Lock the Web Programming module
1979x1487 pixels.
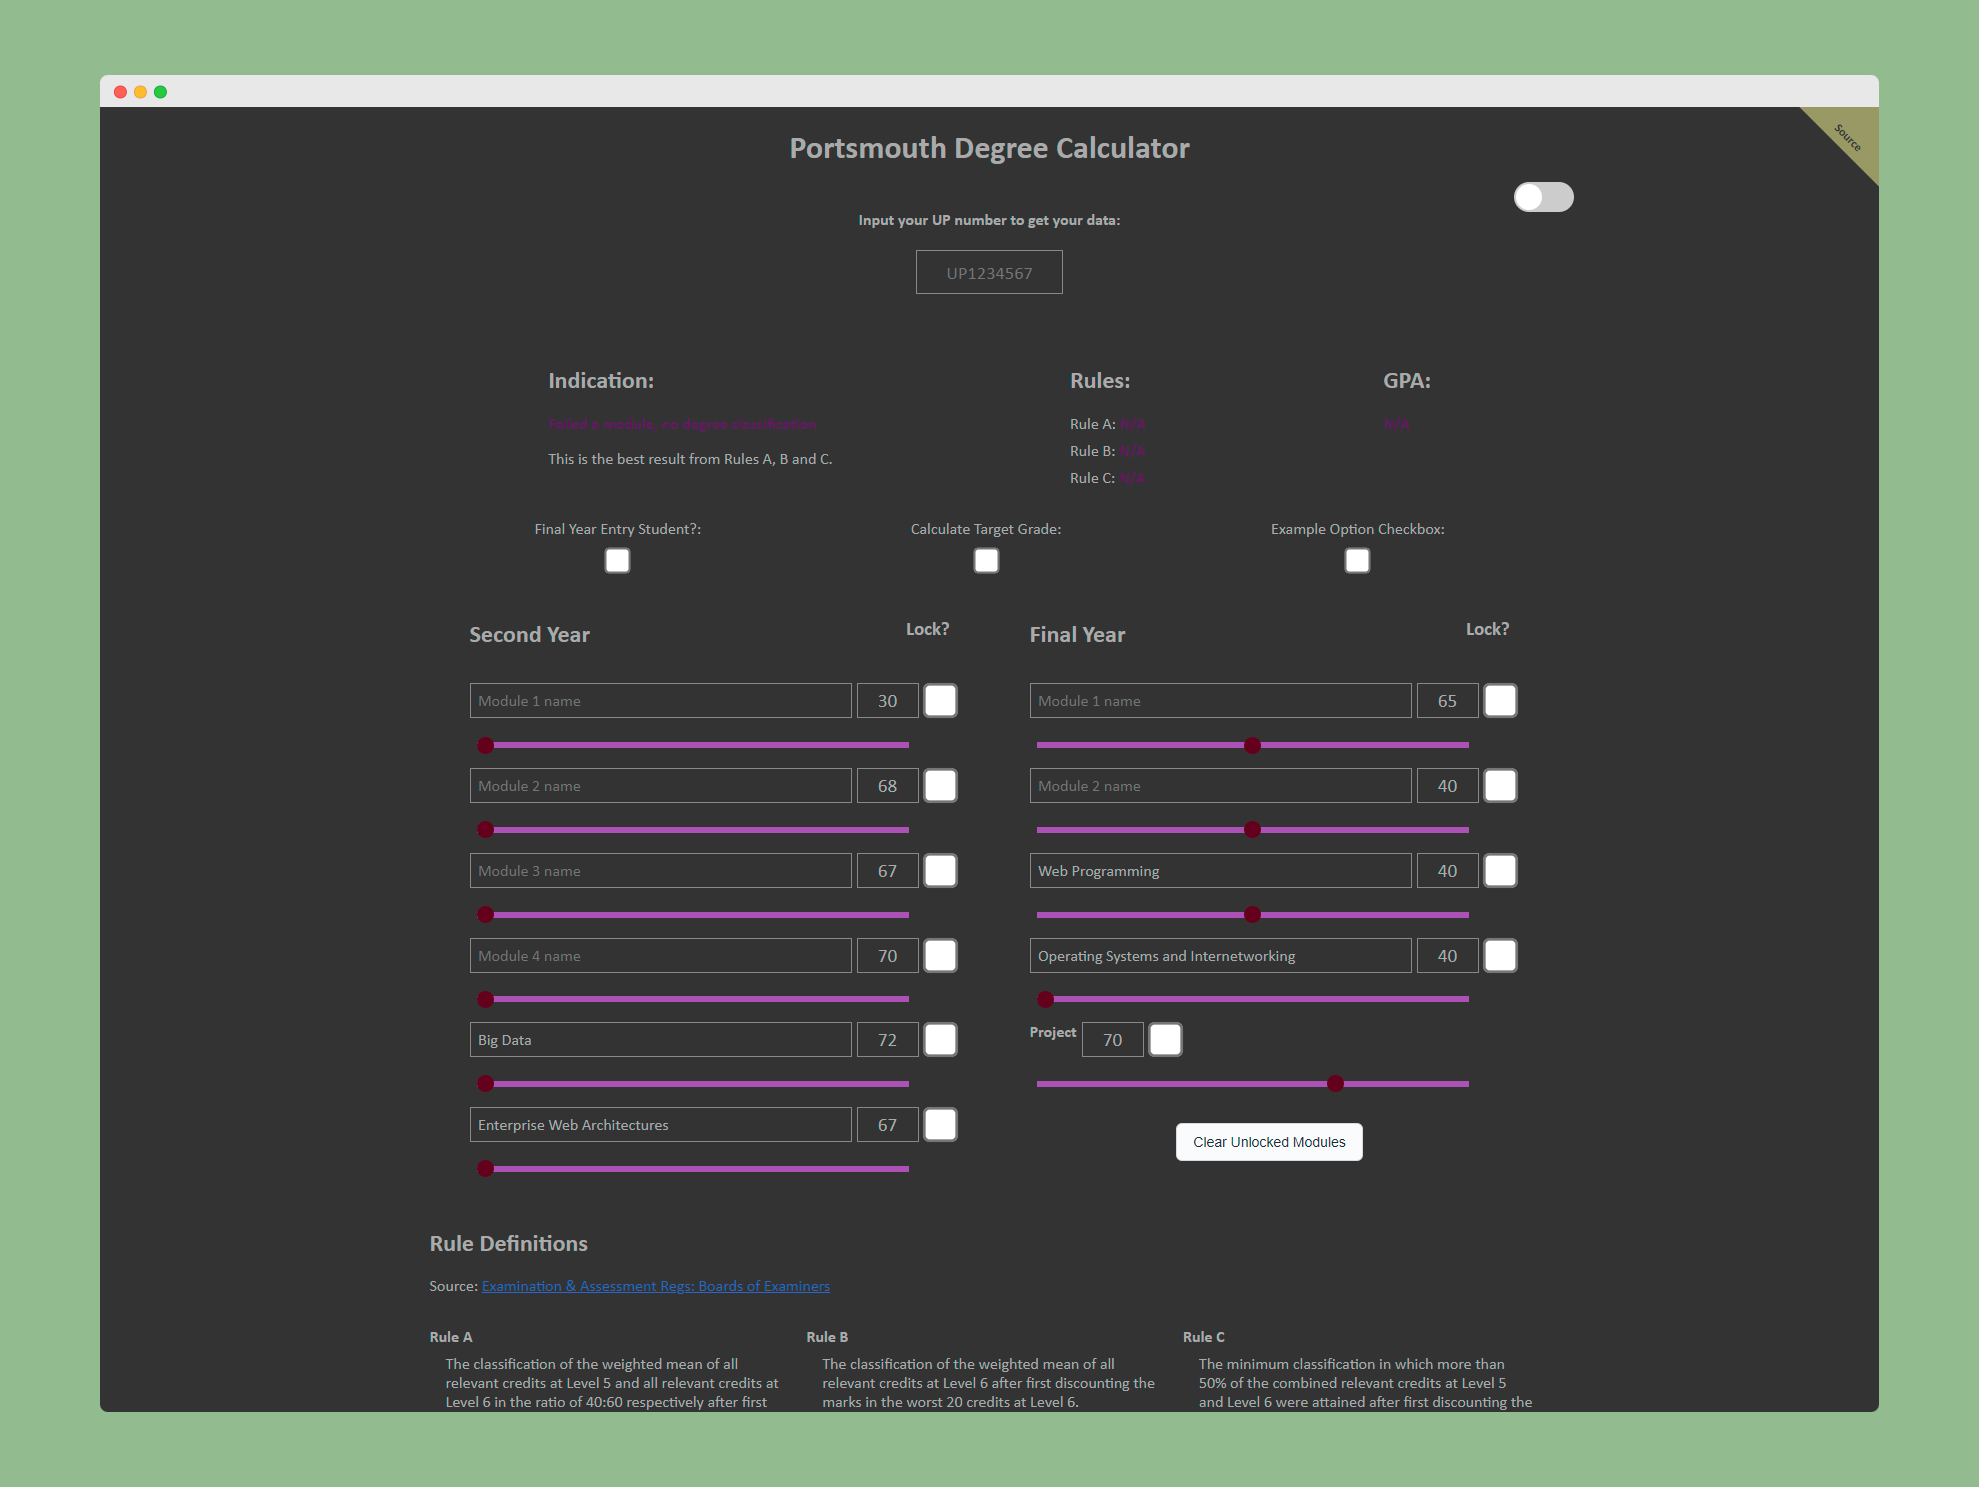[1500, 871]
